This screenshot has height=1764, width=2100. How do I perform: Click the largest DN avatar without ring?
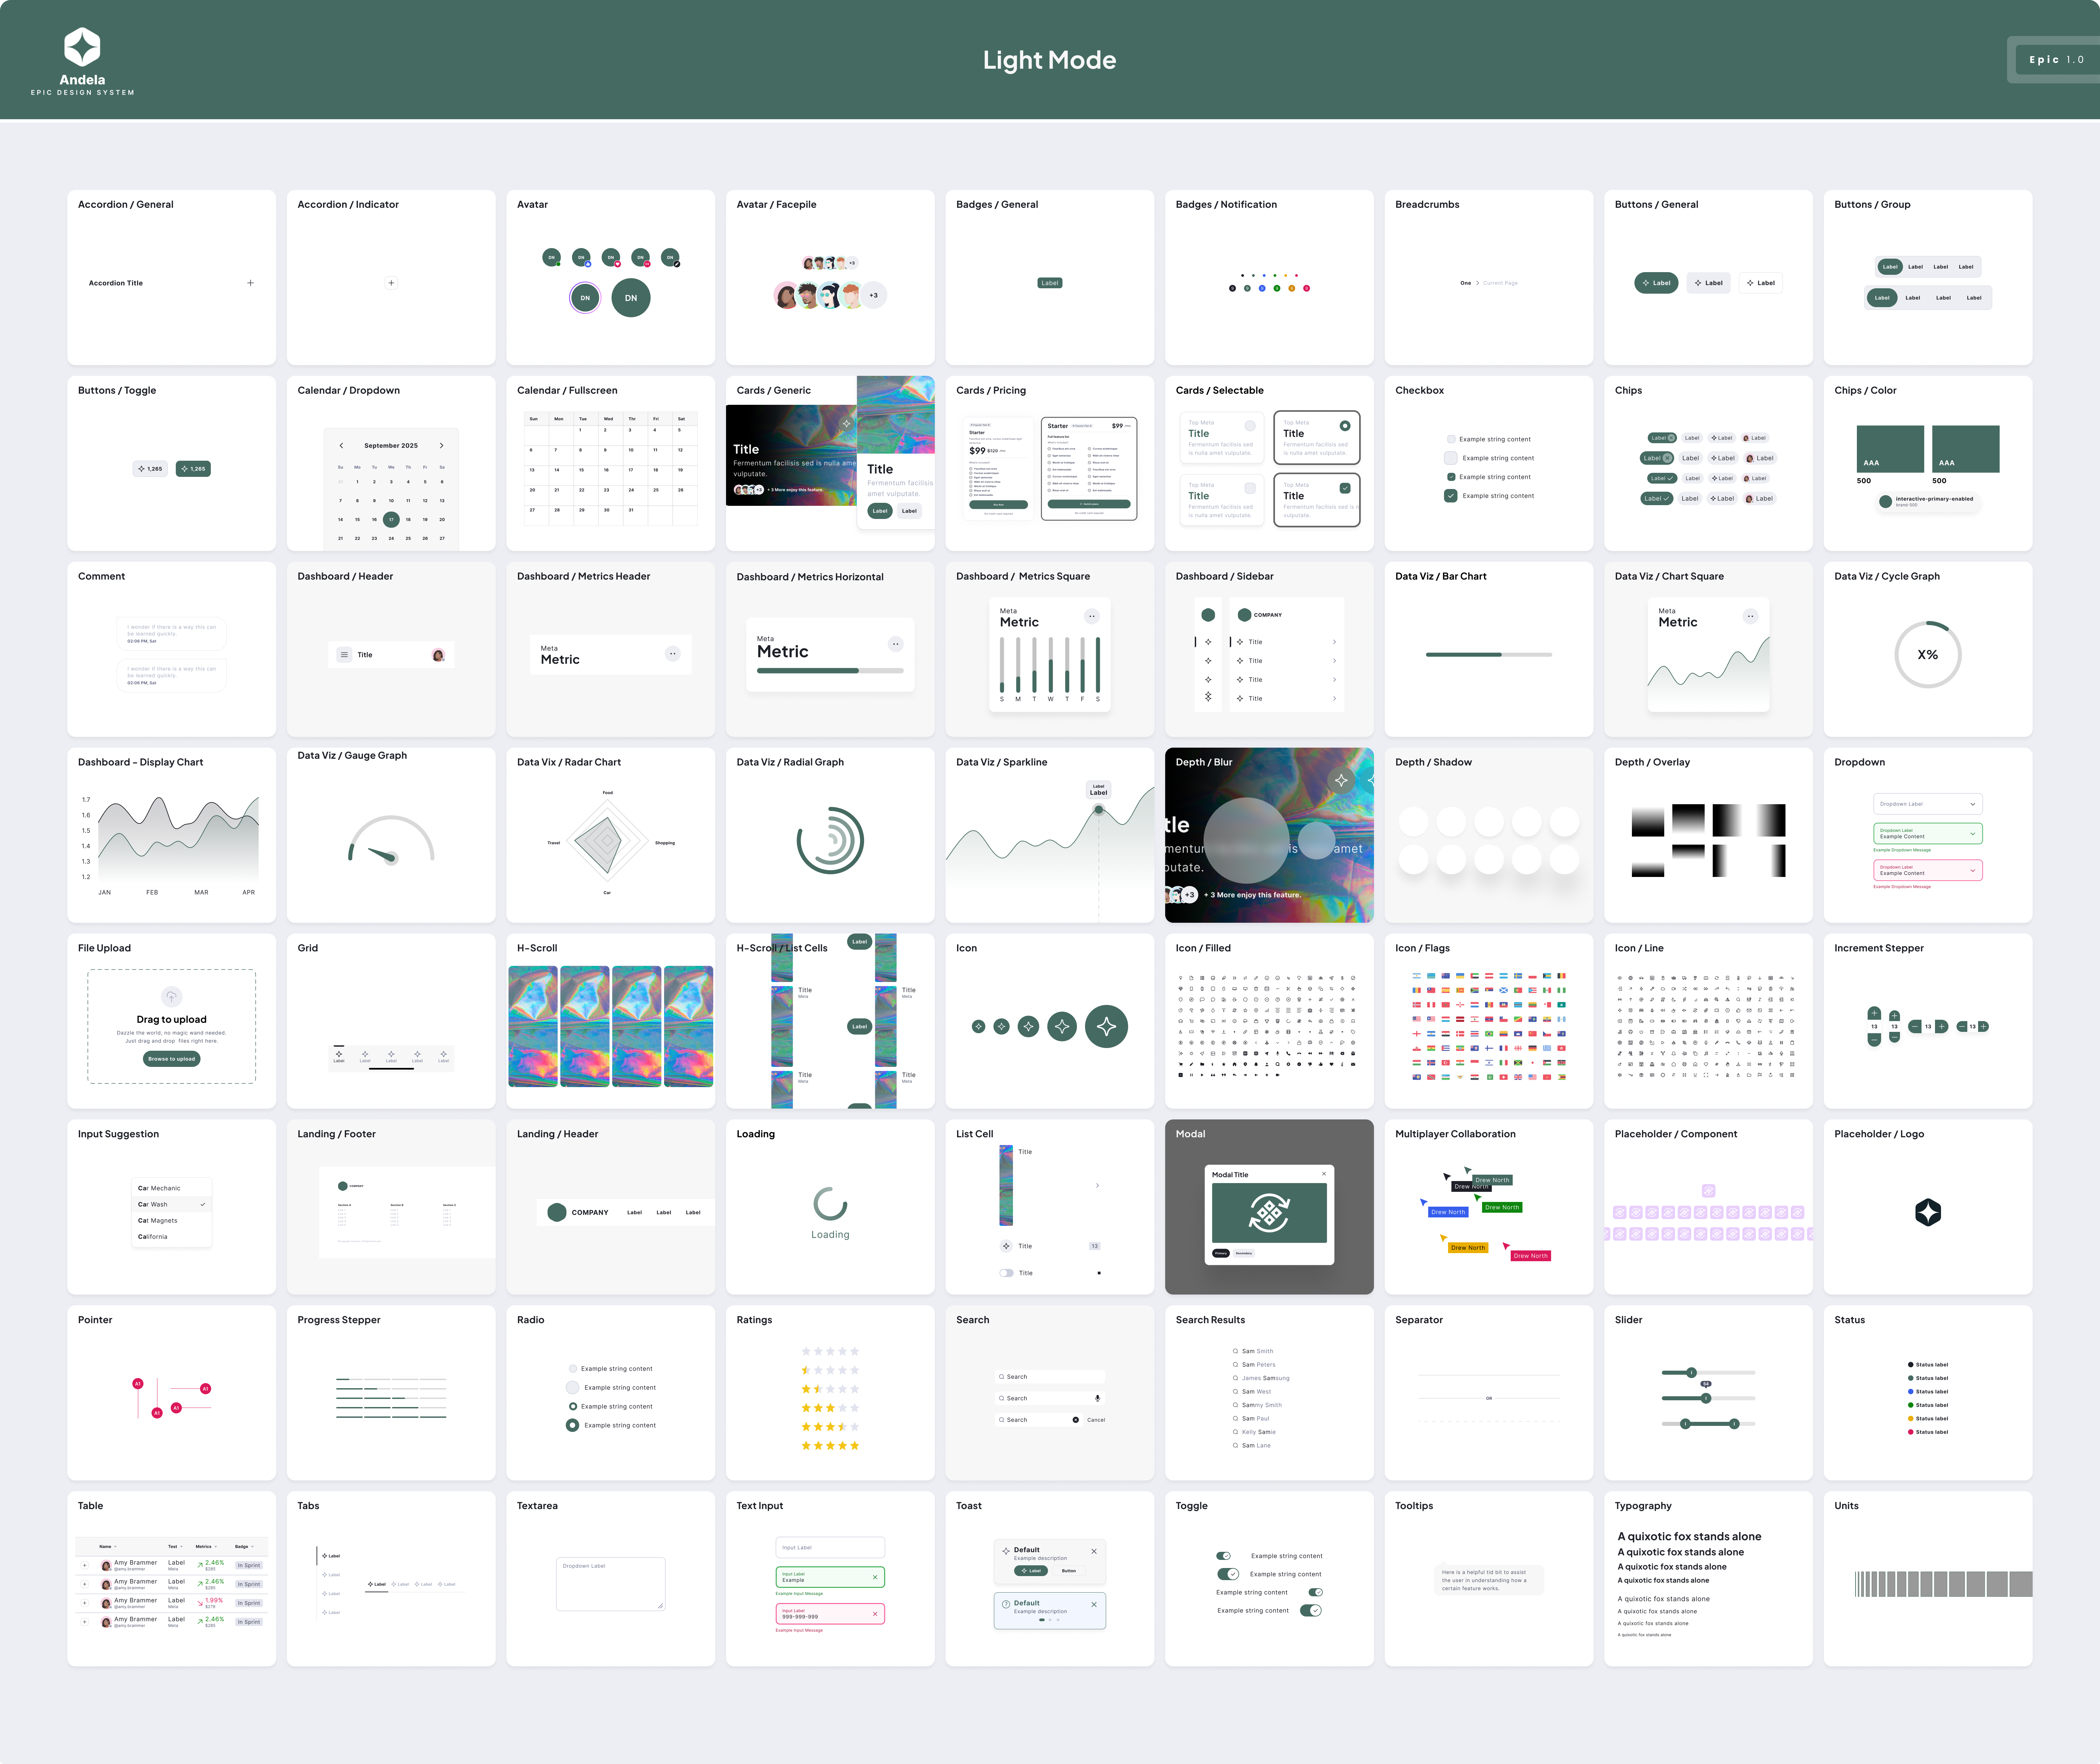click(x=631, y=298)
